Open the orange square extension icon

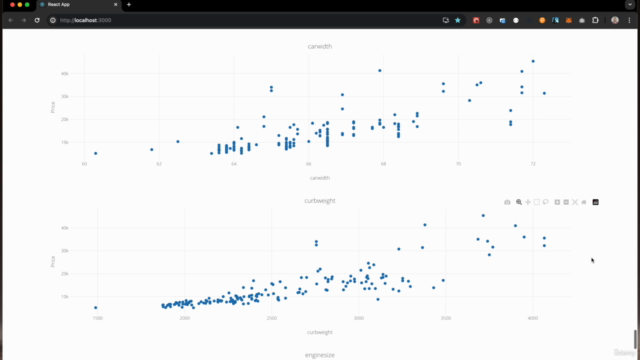click(569, 20)
